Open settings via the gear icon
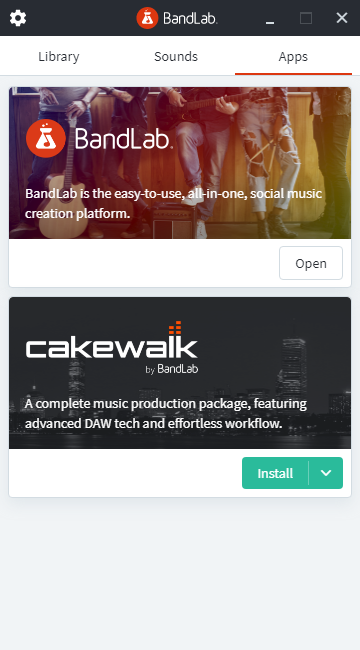This screenshot has height=650, width=360. (18, 18)
